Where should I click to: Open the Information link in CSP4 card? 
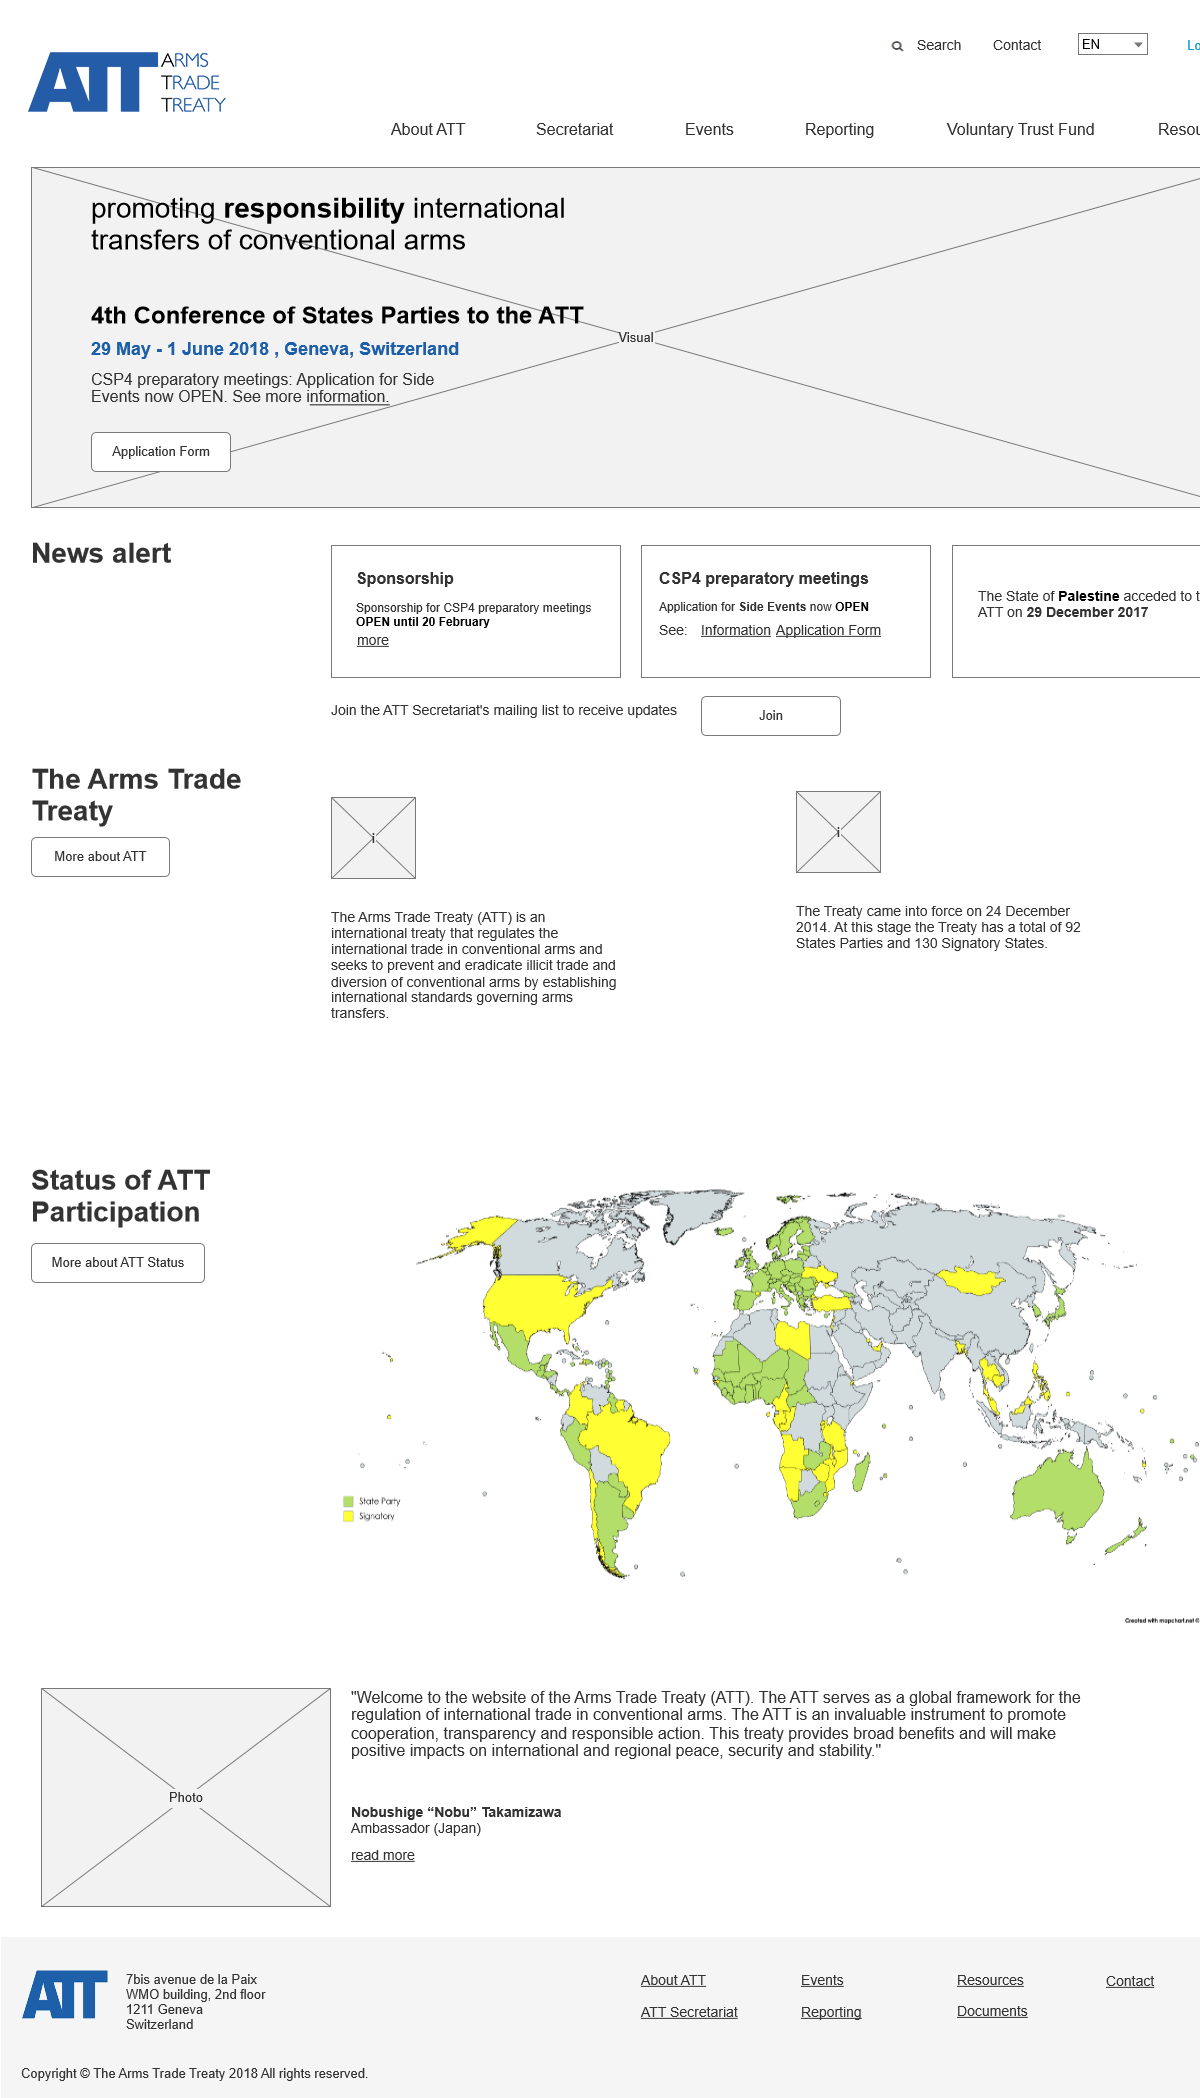click(x=736, y=630)
